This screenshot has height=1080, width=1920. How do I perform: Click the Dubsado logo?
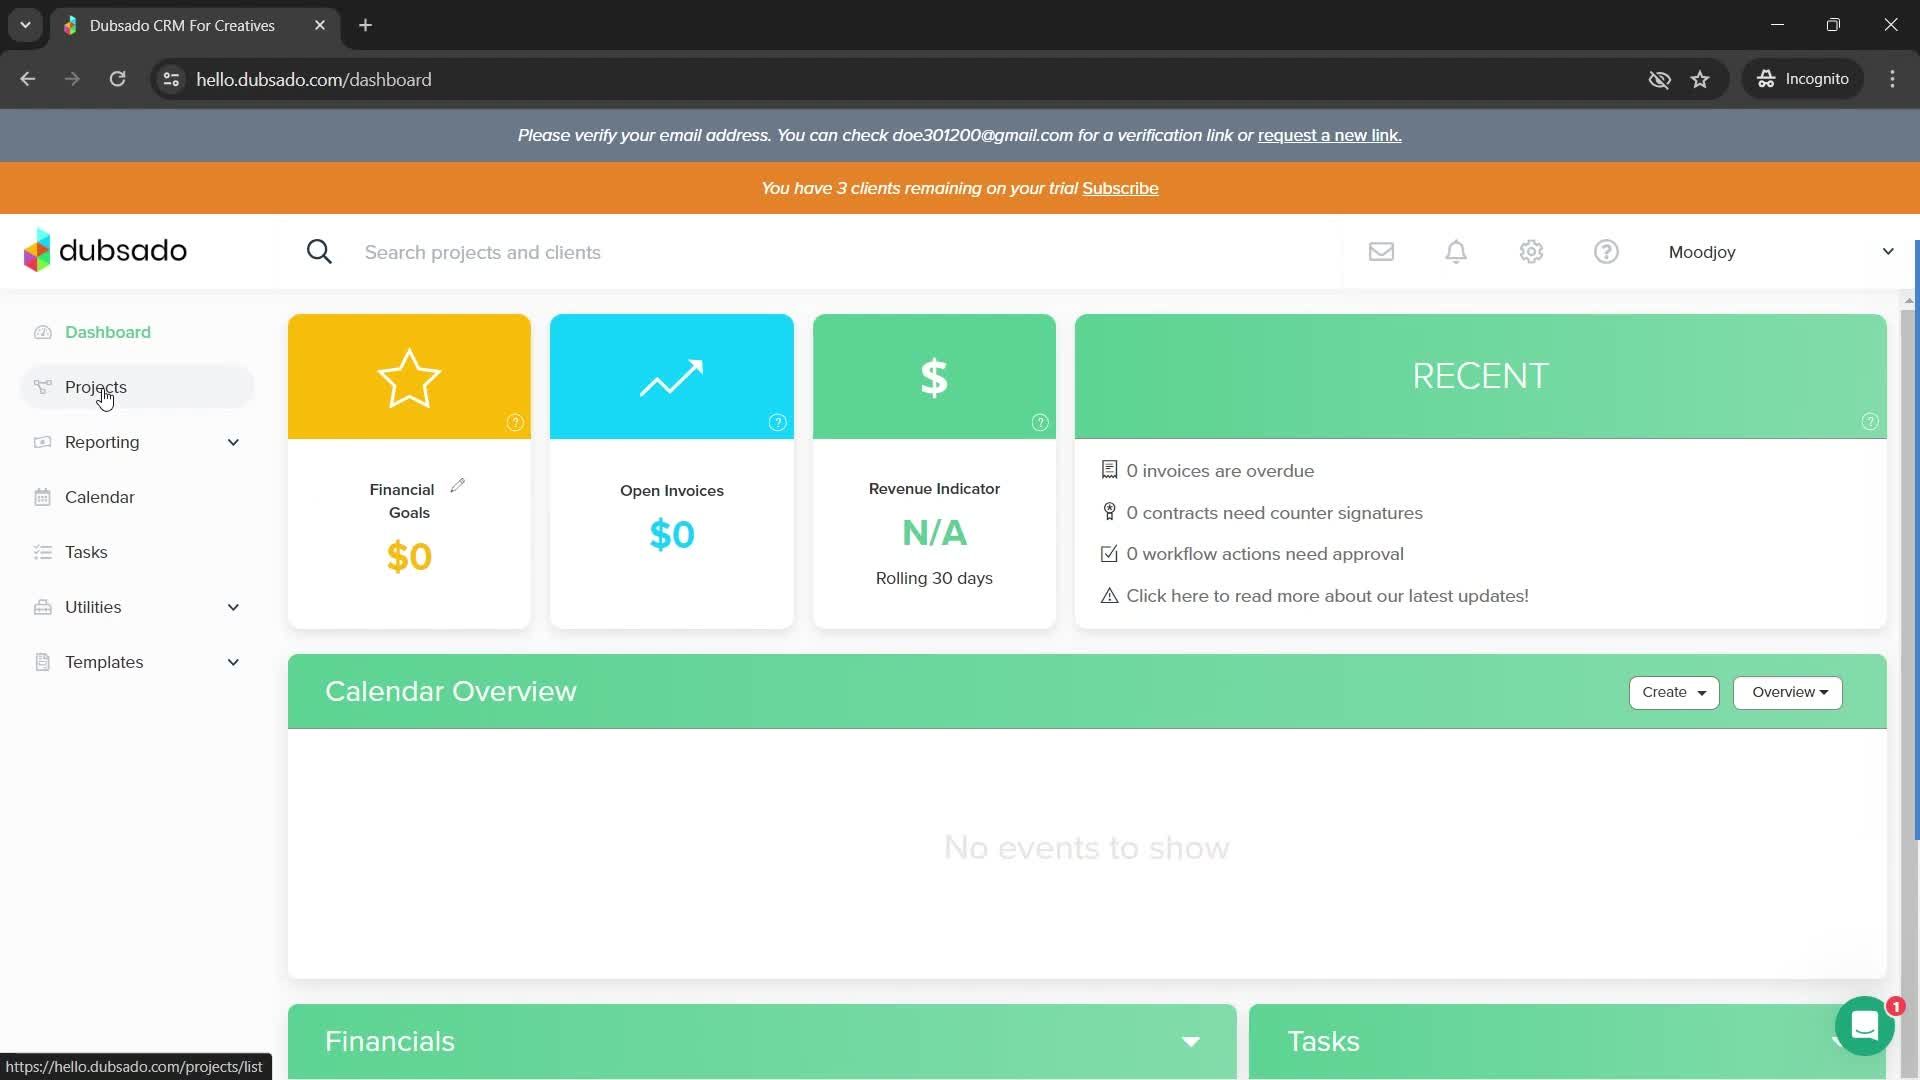(105, 250)
